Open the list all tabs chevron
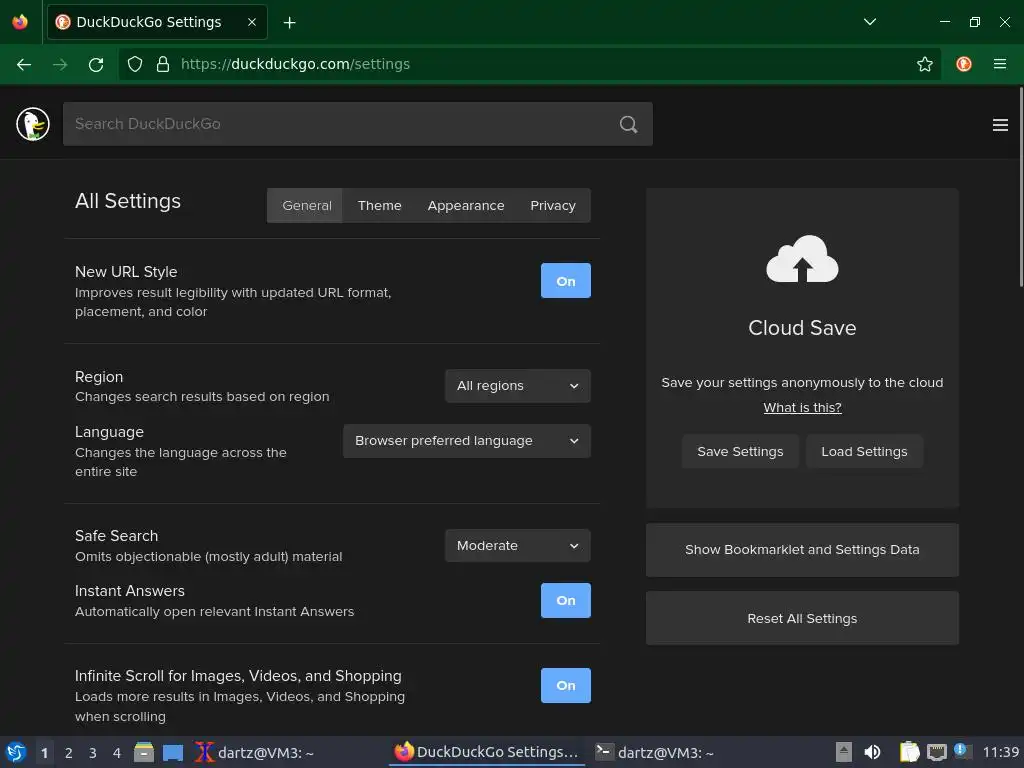This screenshot has width=1024, height=768. (x=870, y=22)
